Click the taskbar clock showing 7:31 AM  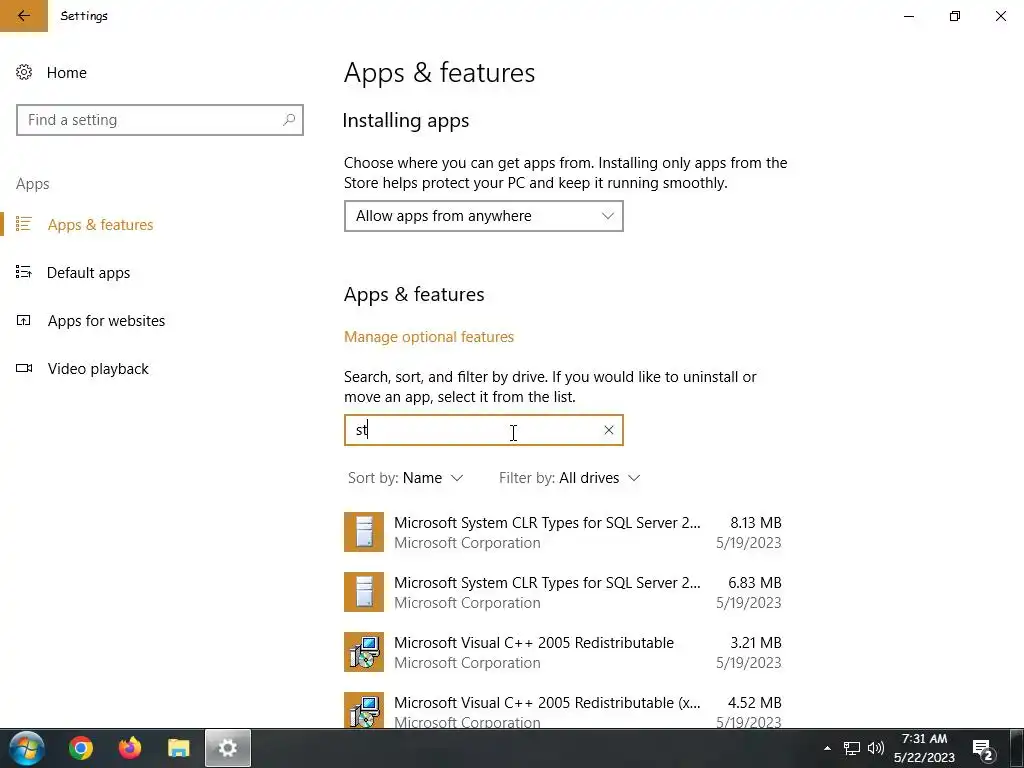tap(924, 748)
